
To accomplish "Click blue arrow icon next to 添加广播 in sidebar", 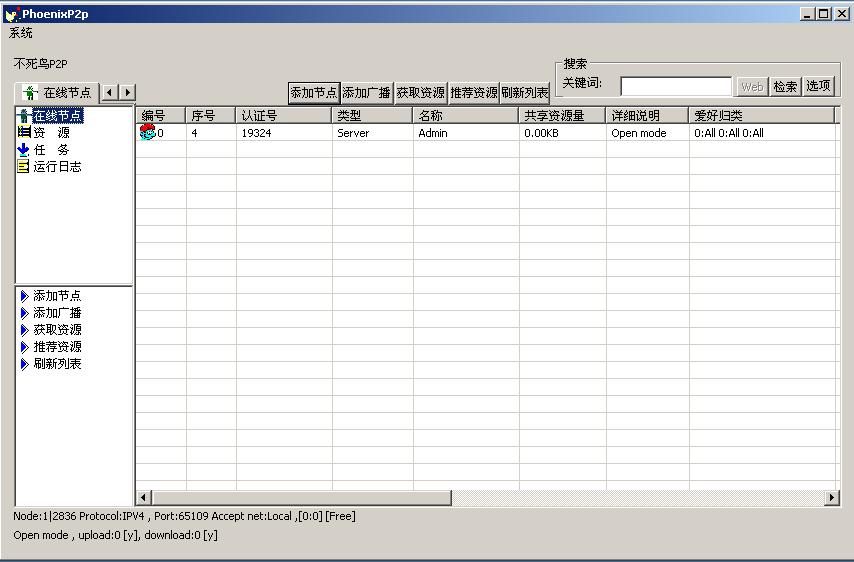I will tap(25, 313).
